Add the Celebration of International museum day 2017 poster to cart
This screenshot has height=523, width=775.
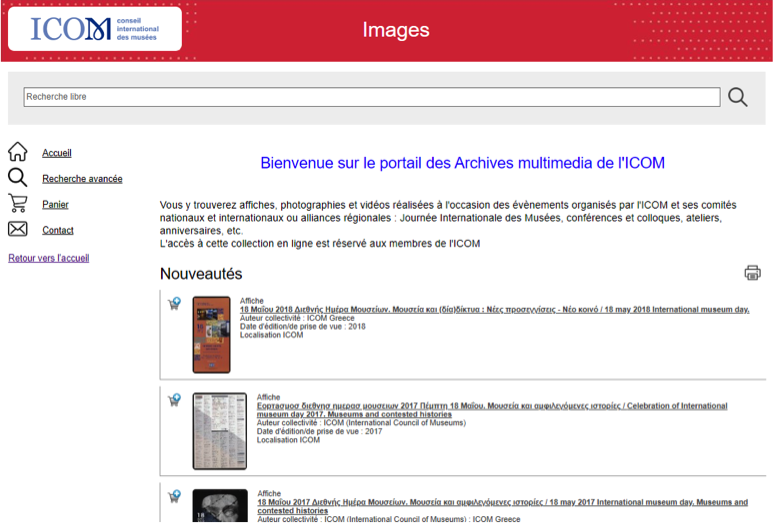point(174,400)
